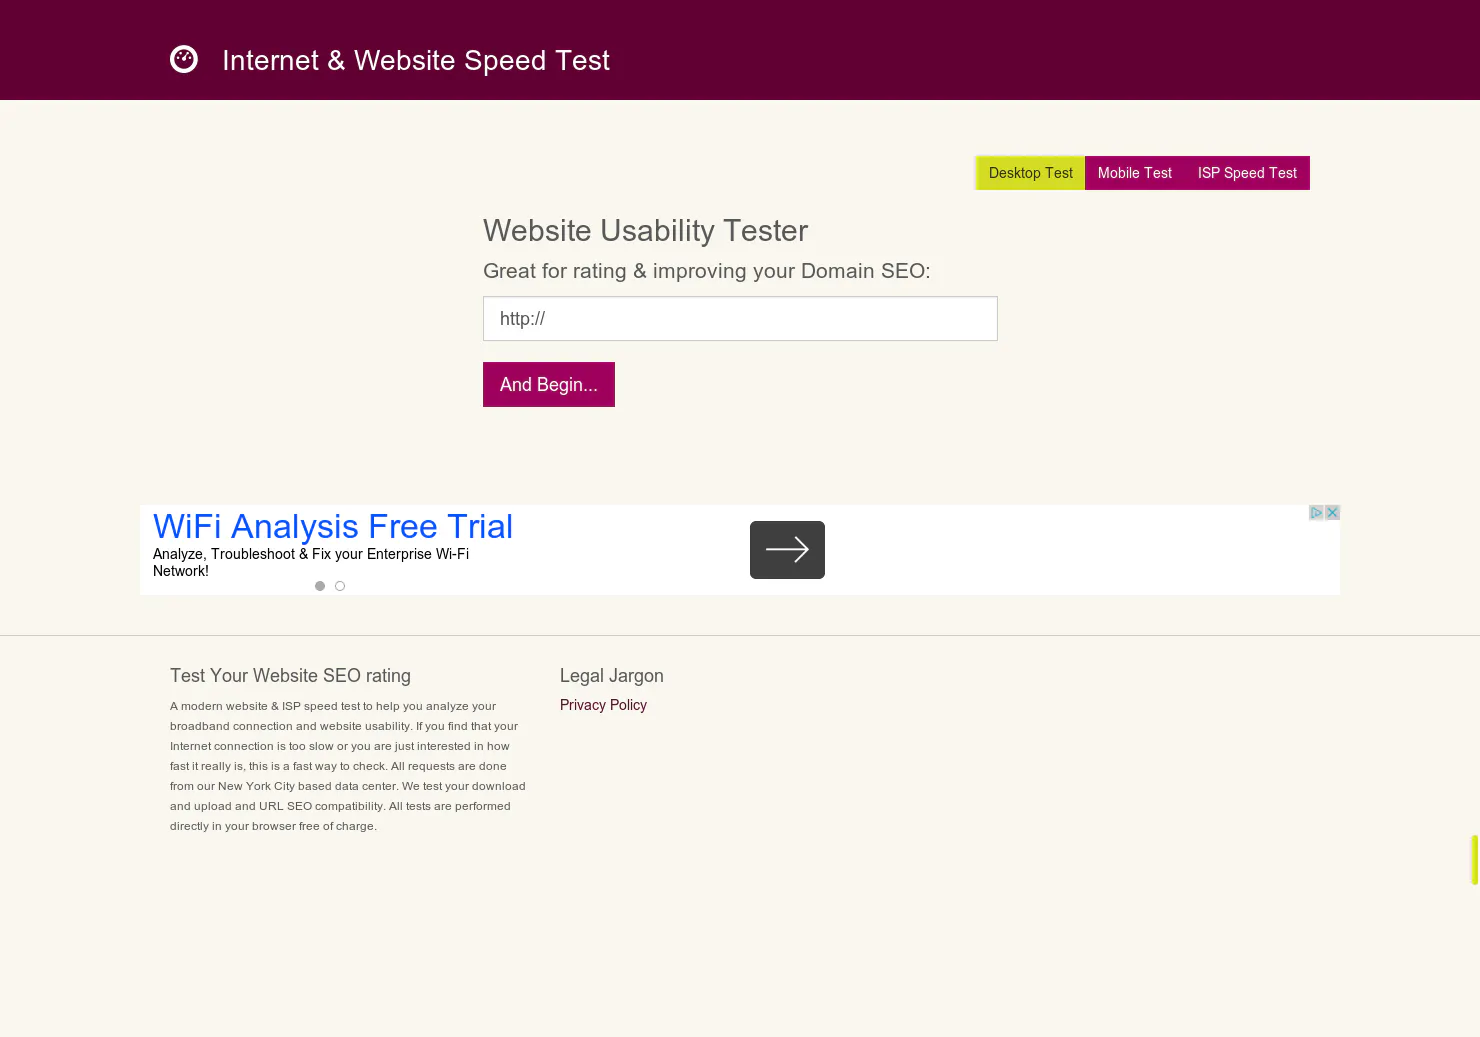Switch to the Mobile Test tab
Screen dimensions: 1480x1037
1135,173
